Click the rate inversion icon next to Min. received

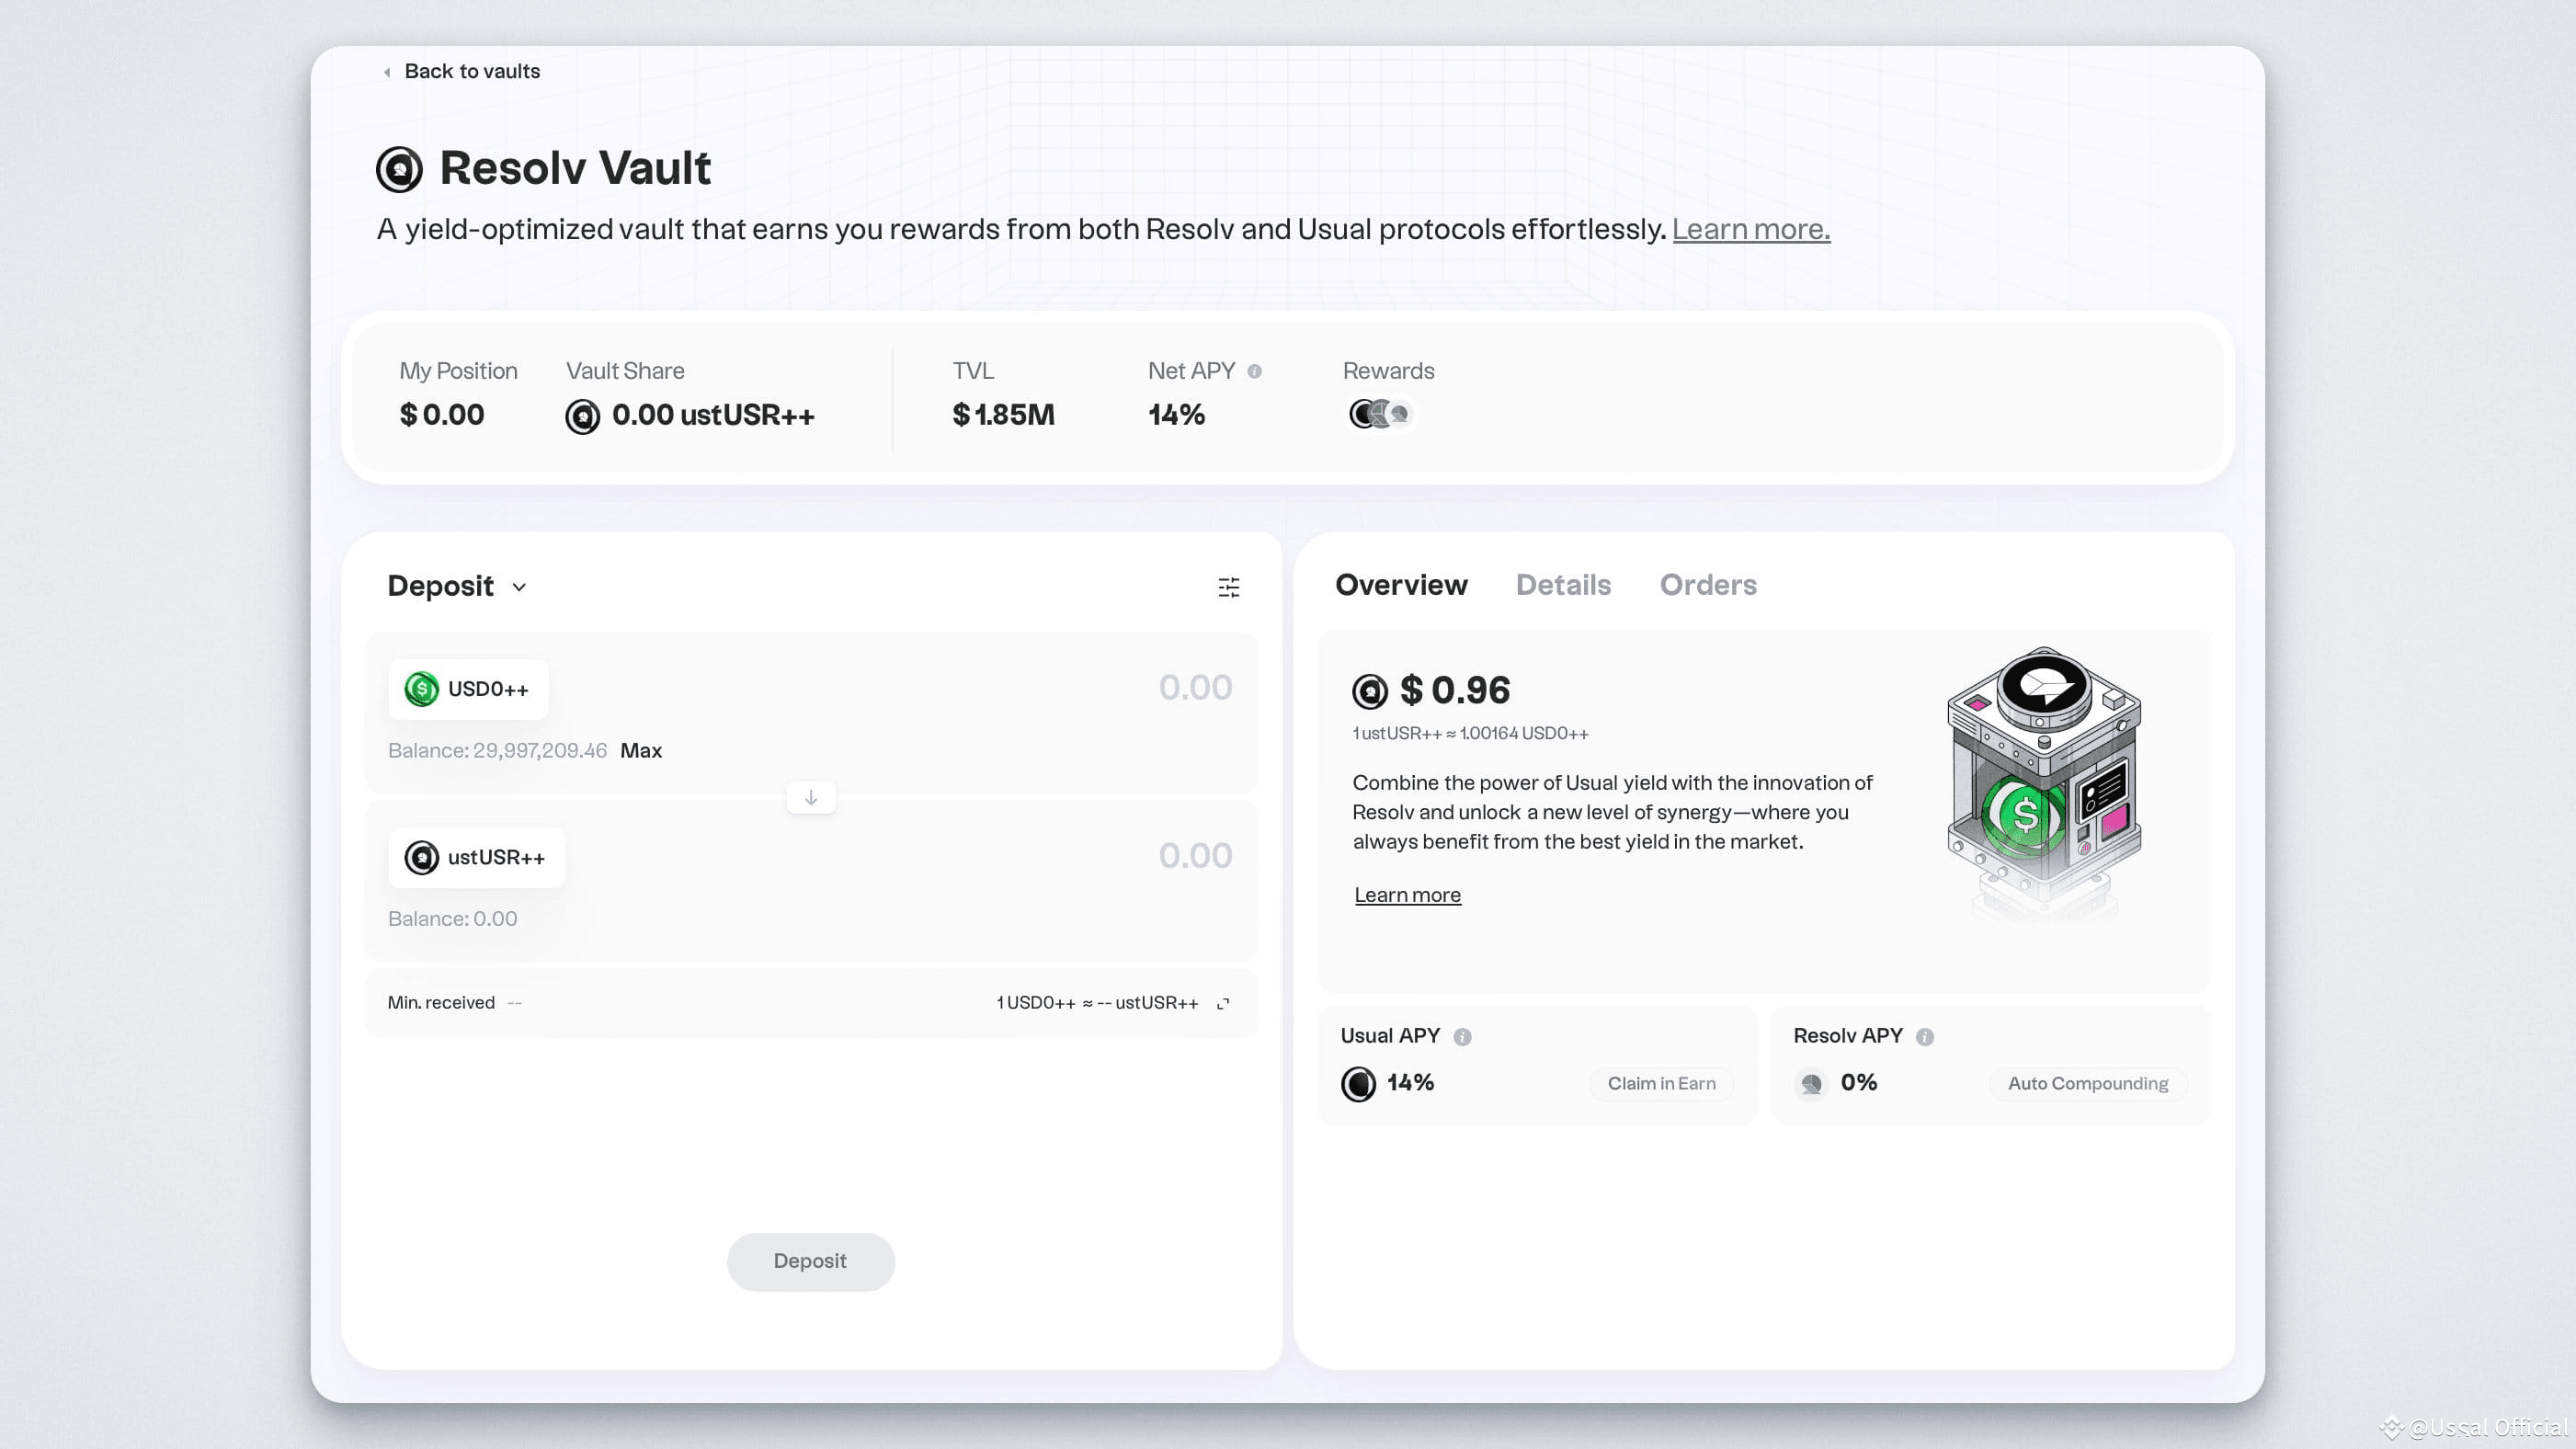(1224, 1002)
